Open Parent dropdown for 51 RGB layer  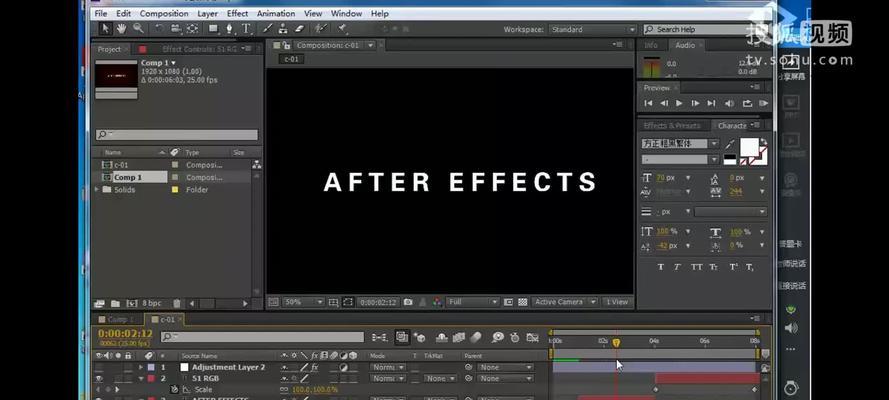505,378
